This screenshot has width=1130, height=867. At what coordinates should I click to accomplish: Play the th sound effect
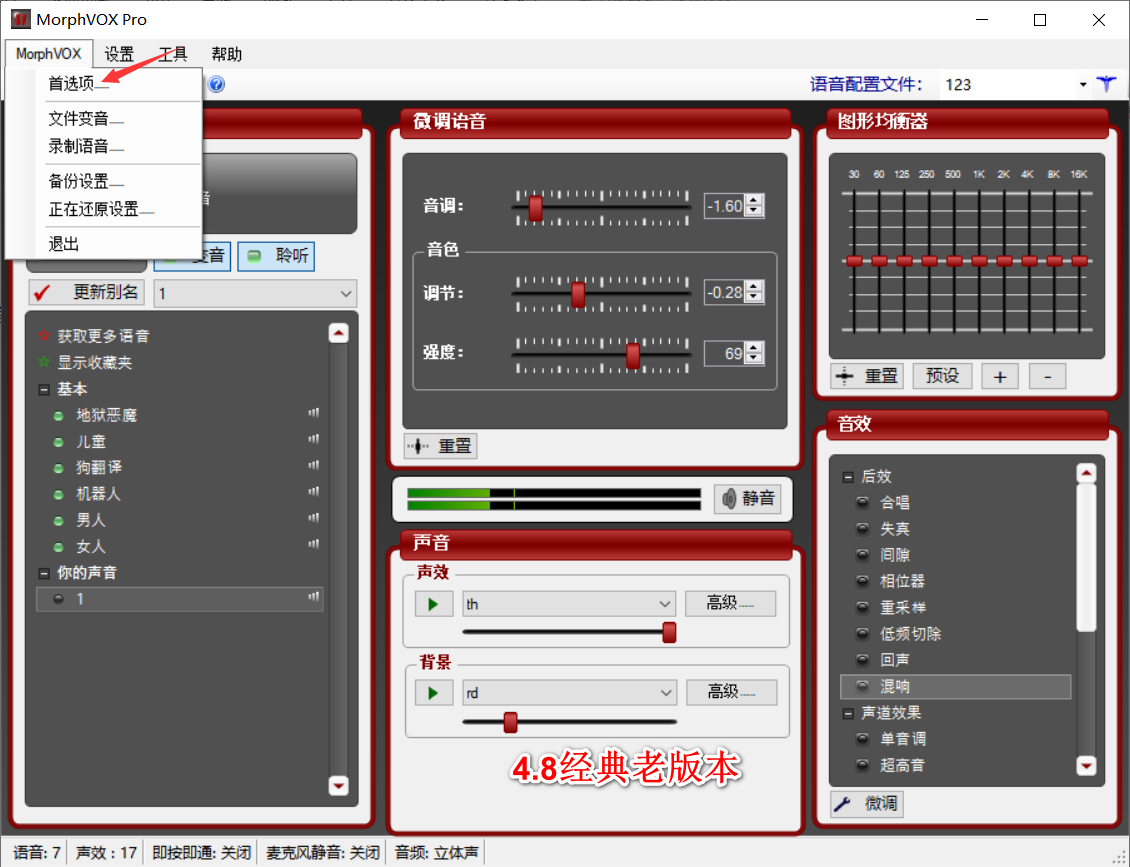pos(433,604)
